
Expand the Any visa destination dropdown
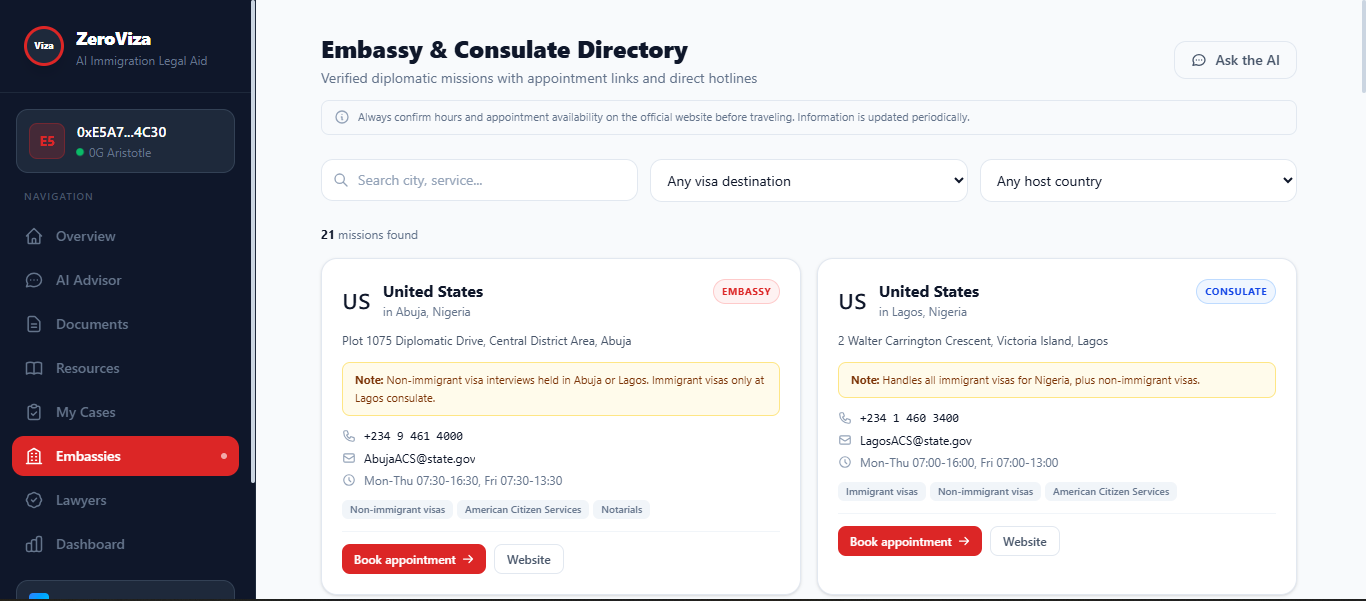pos(809,180)
